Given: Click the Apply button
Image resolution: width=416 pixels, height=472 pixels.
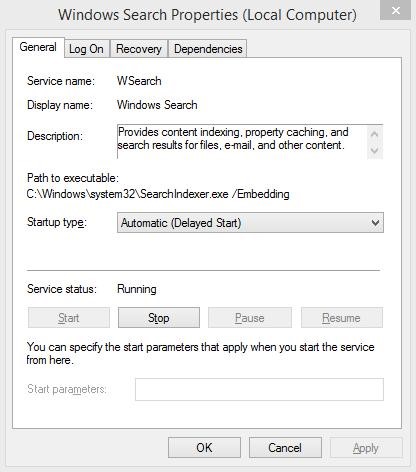Looking at the screenshot, I should [366, 448].
